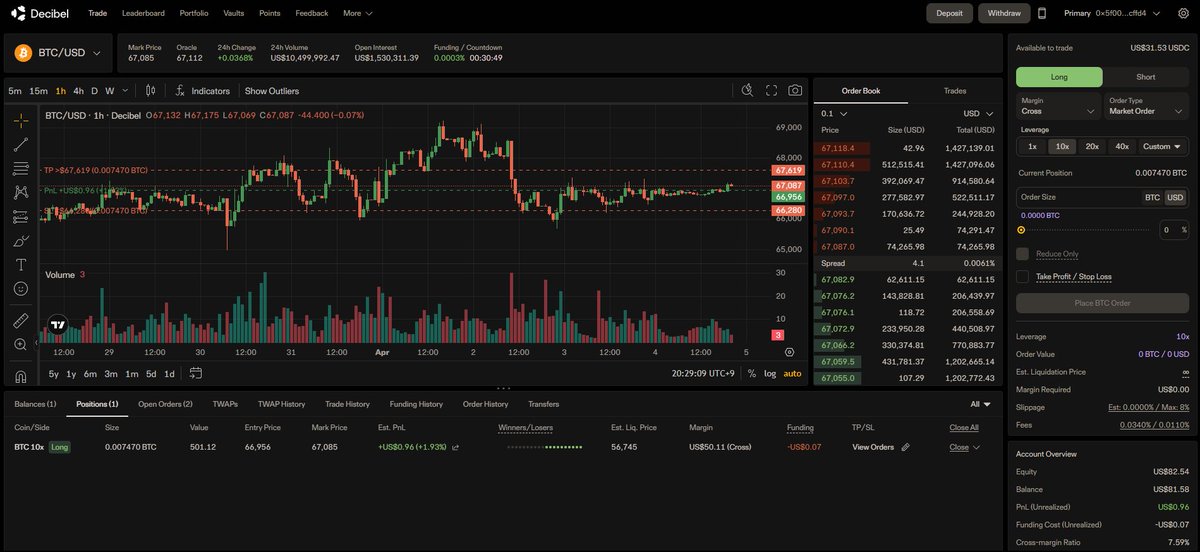
Task: Open the candlestick chart style selector
Action: [151, 90]
